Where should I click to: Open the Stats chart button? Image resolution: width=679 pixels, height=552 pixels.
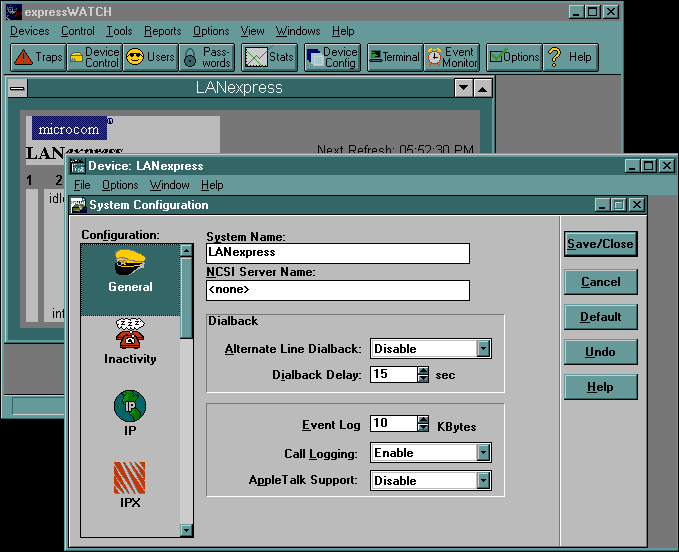point(269,57)
